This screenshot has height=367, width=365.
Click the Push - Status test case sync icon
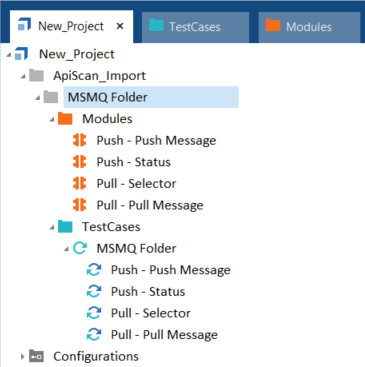pos(94,291)
